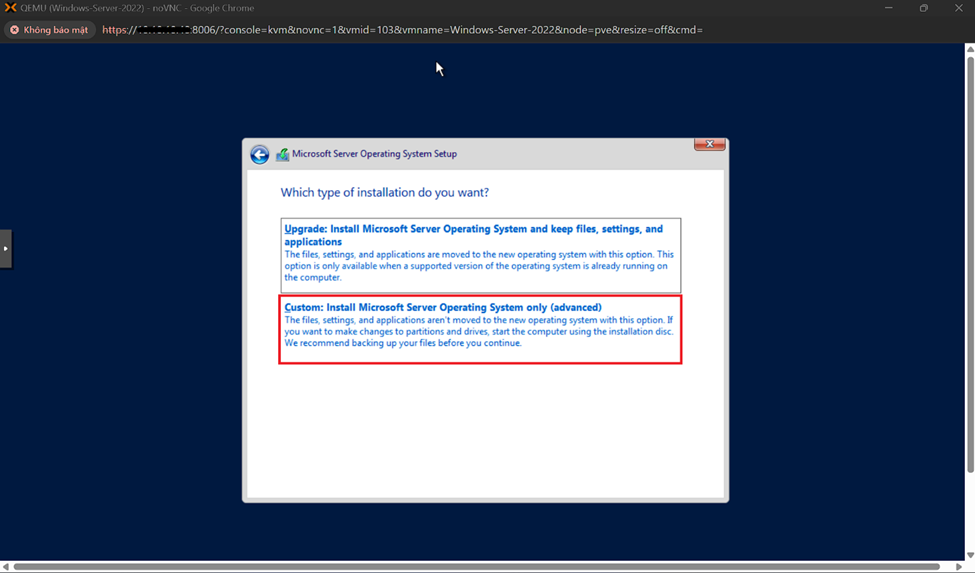Click the 'Which type of installation' heading
The image size is (975, 573).
tap(384, 192)
